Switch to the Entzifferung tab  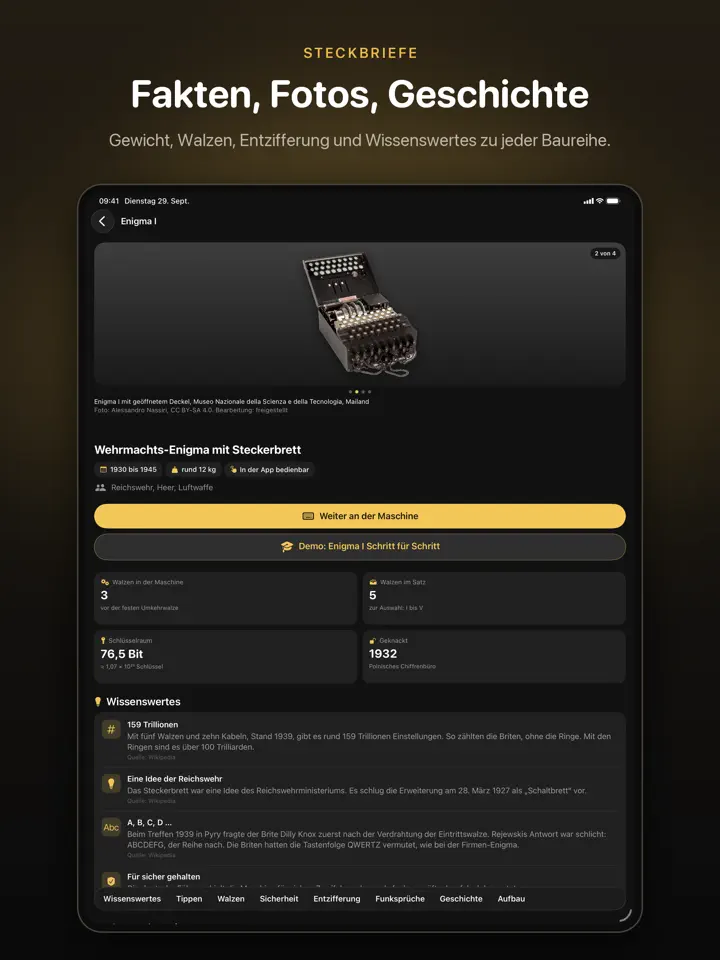[337, 899]
